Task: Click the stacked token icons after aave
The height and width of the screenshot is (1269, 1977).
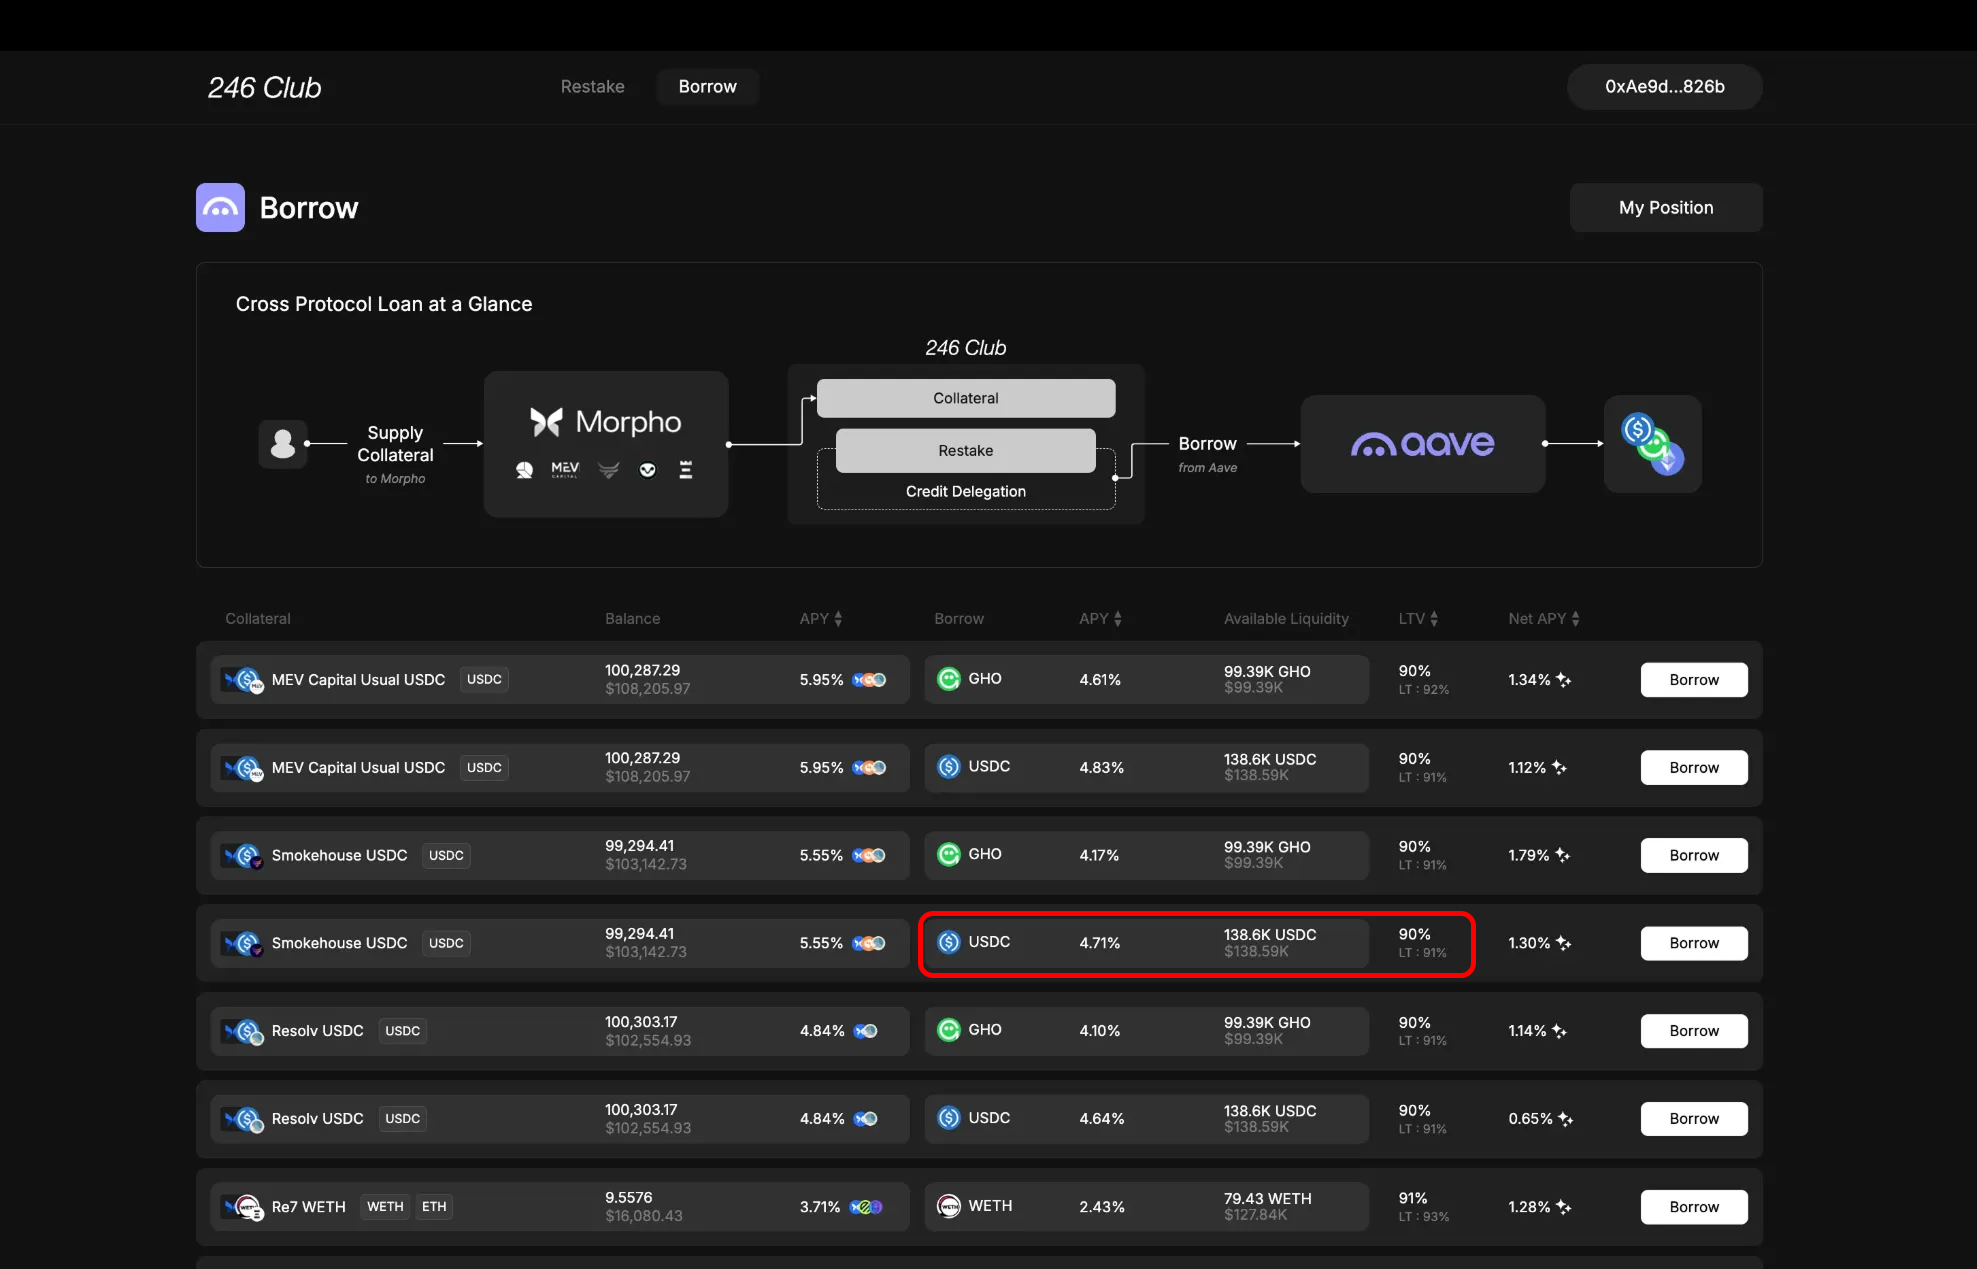Action: click(1652, 443)
